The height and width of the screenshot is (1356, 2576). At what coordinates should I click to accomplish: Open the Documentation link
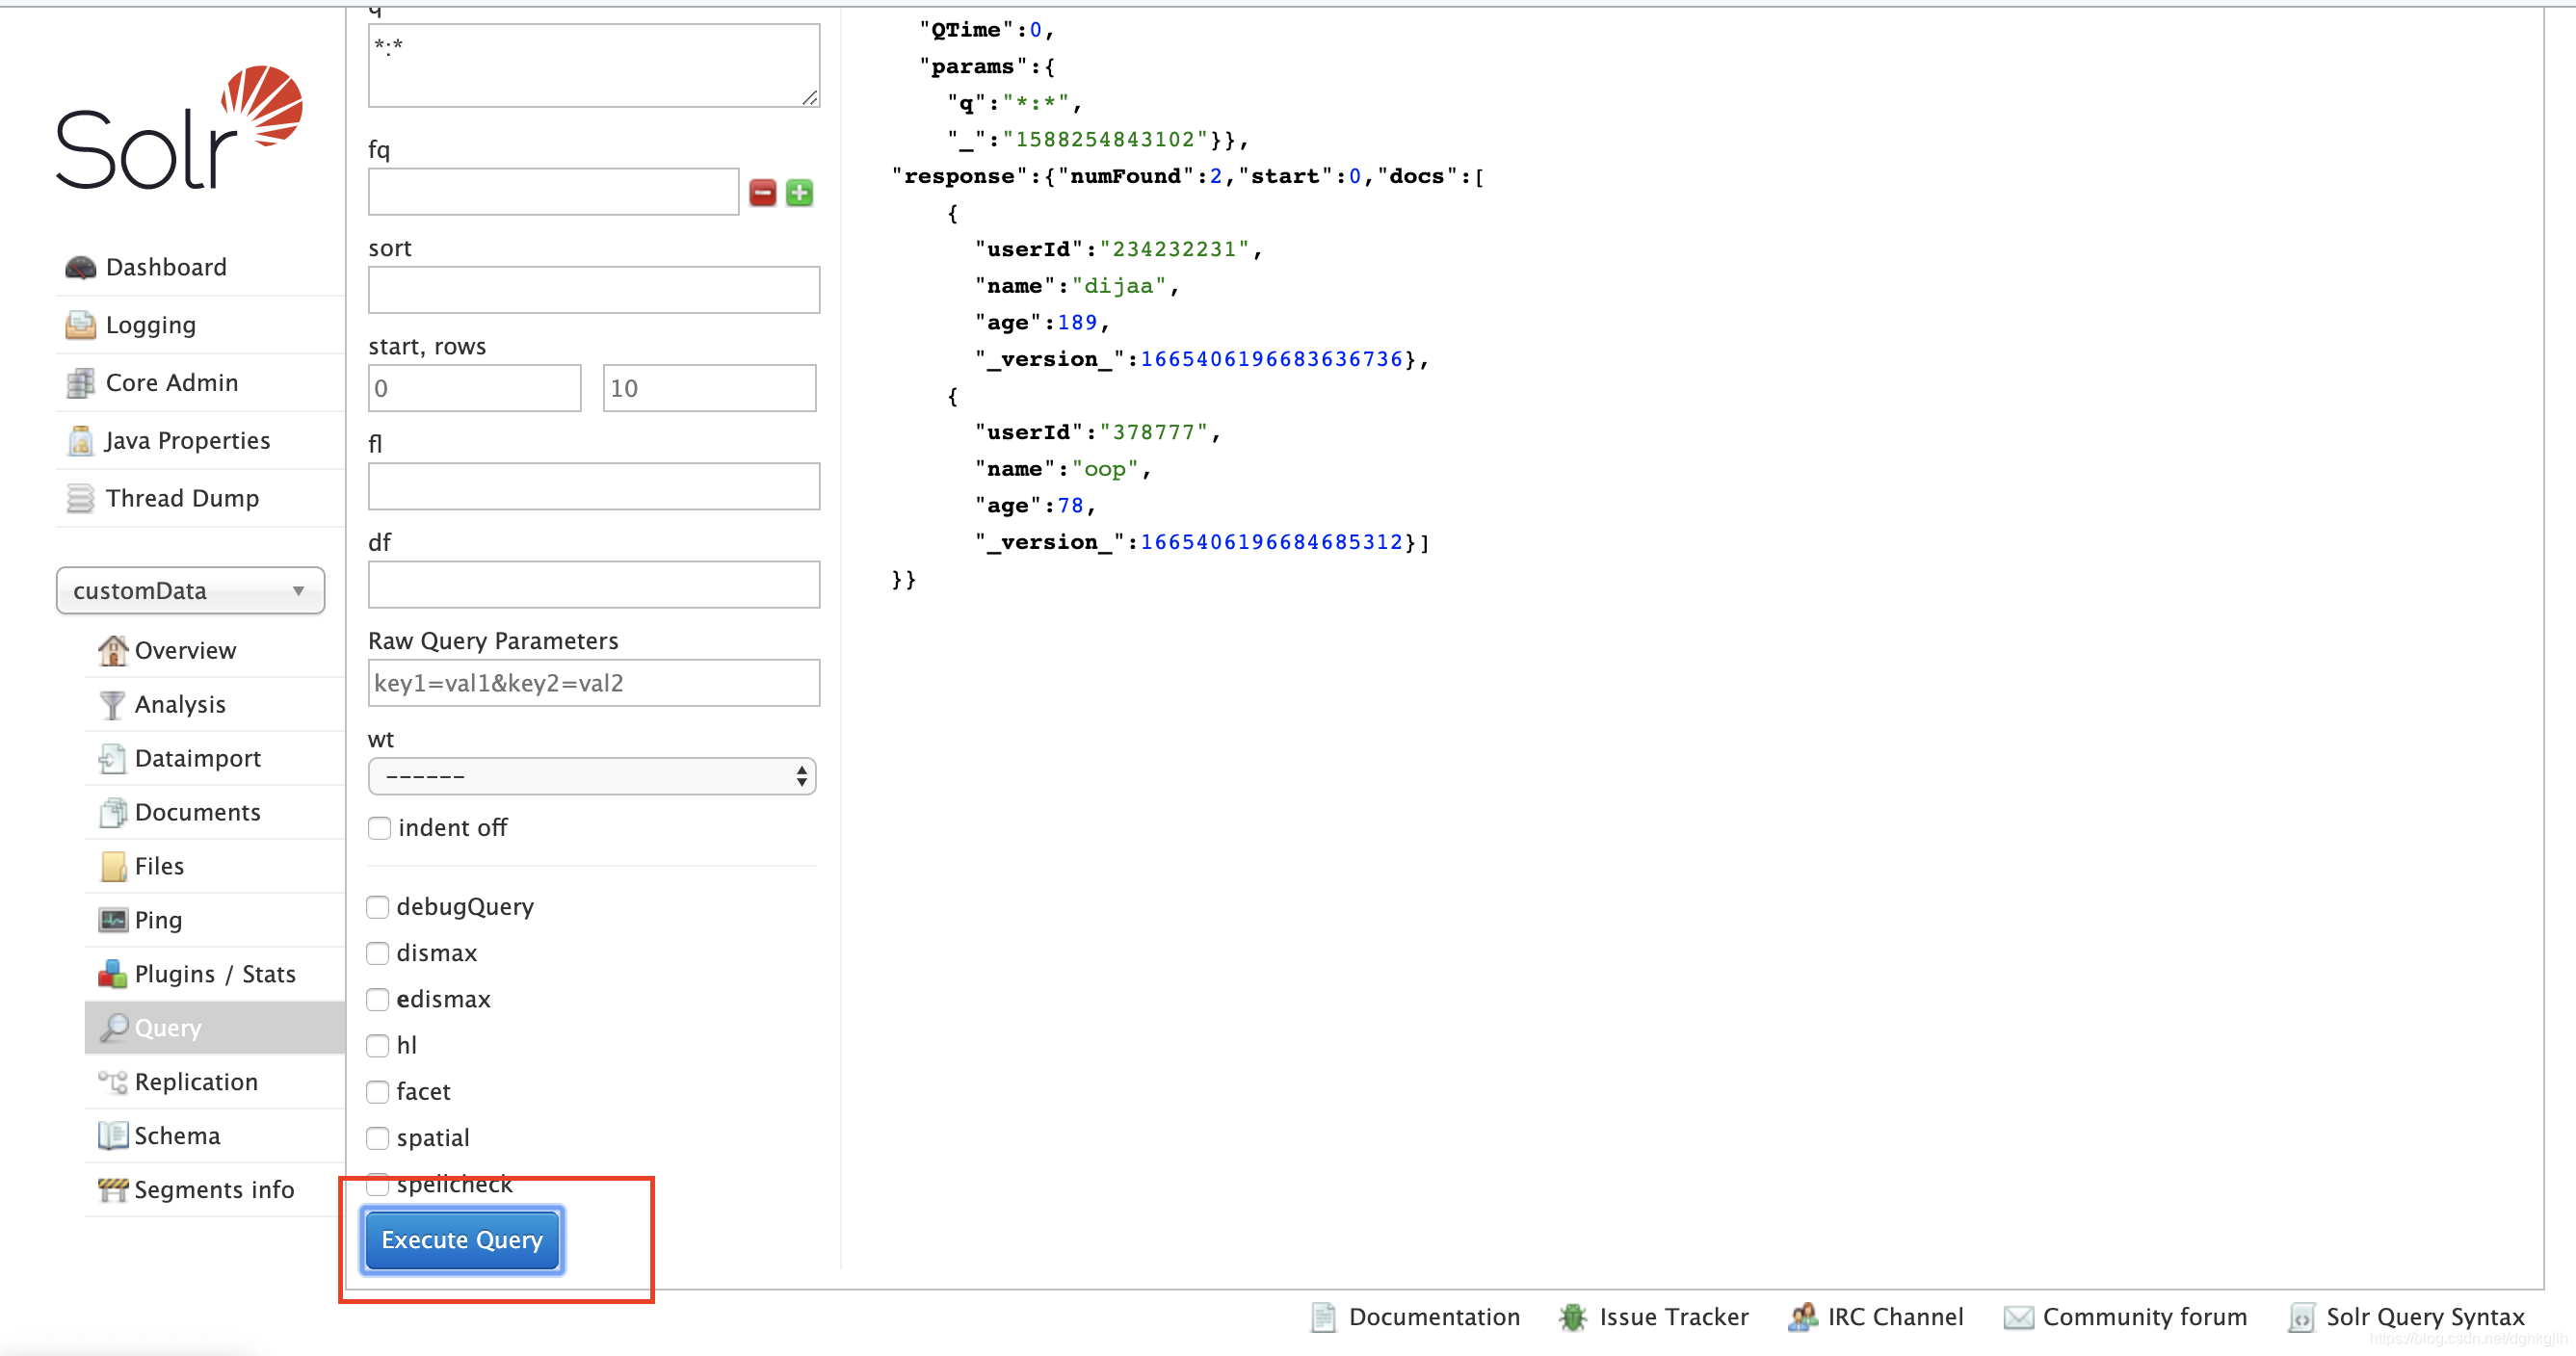tap(1434, 1318)
